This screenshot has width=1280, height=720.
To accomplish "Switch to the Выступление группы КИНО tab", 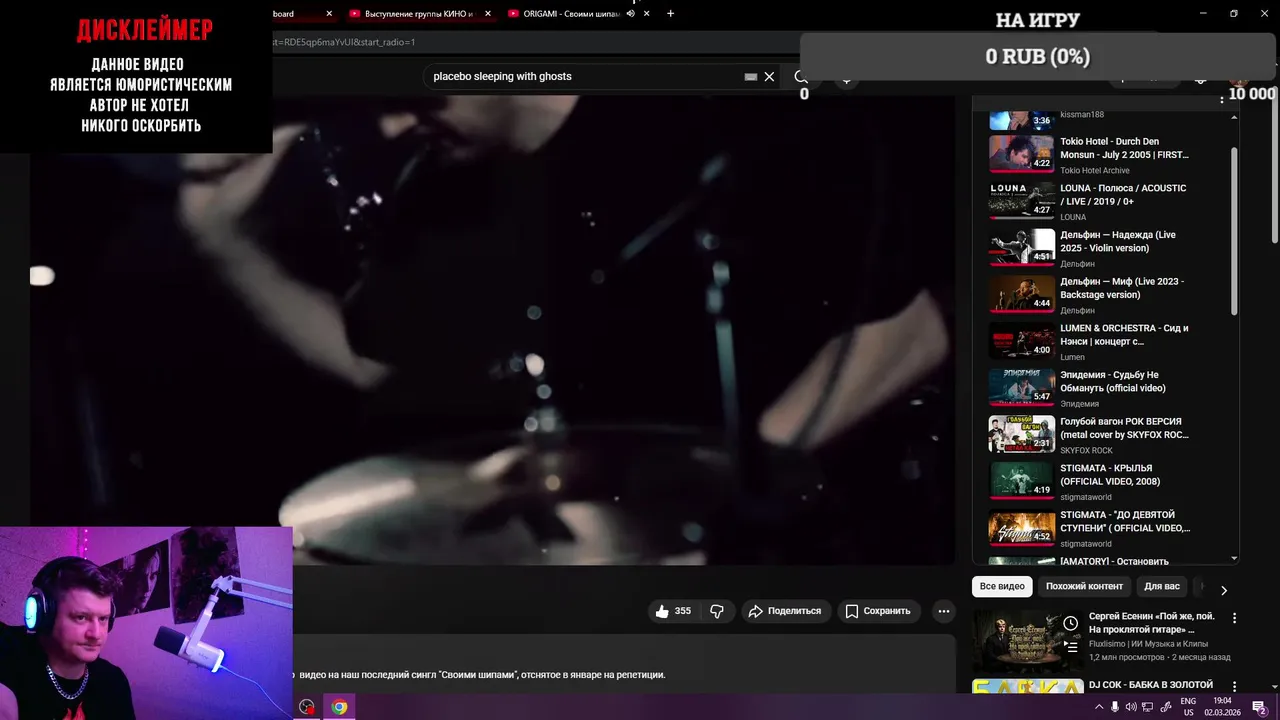I will click(419, 14).
